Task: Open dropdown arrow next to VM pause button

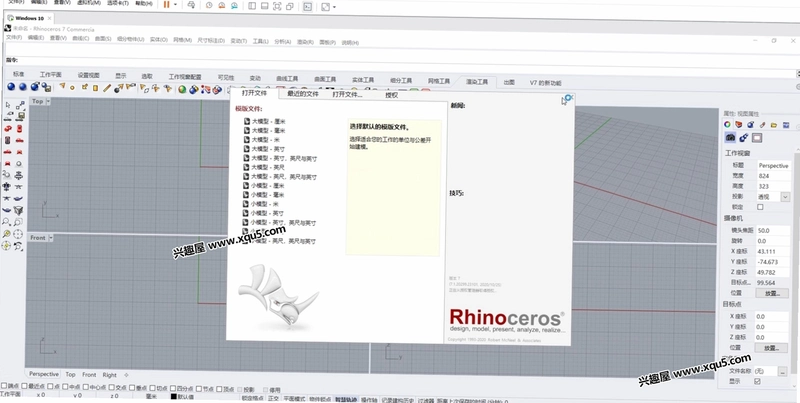Action: point(176,5)
